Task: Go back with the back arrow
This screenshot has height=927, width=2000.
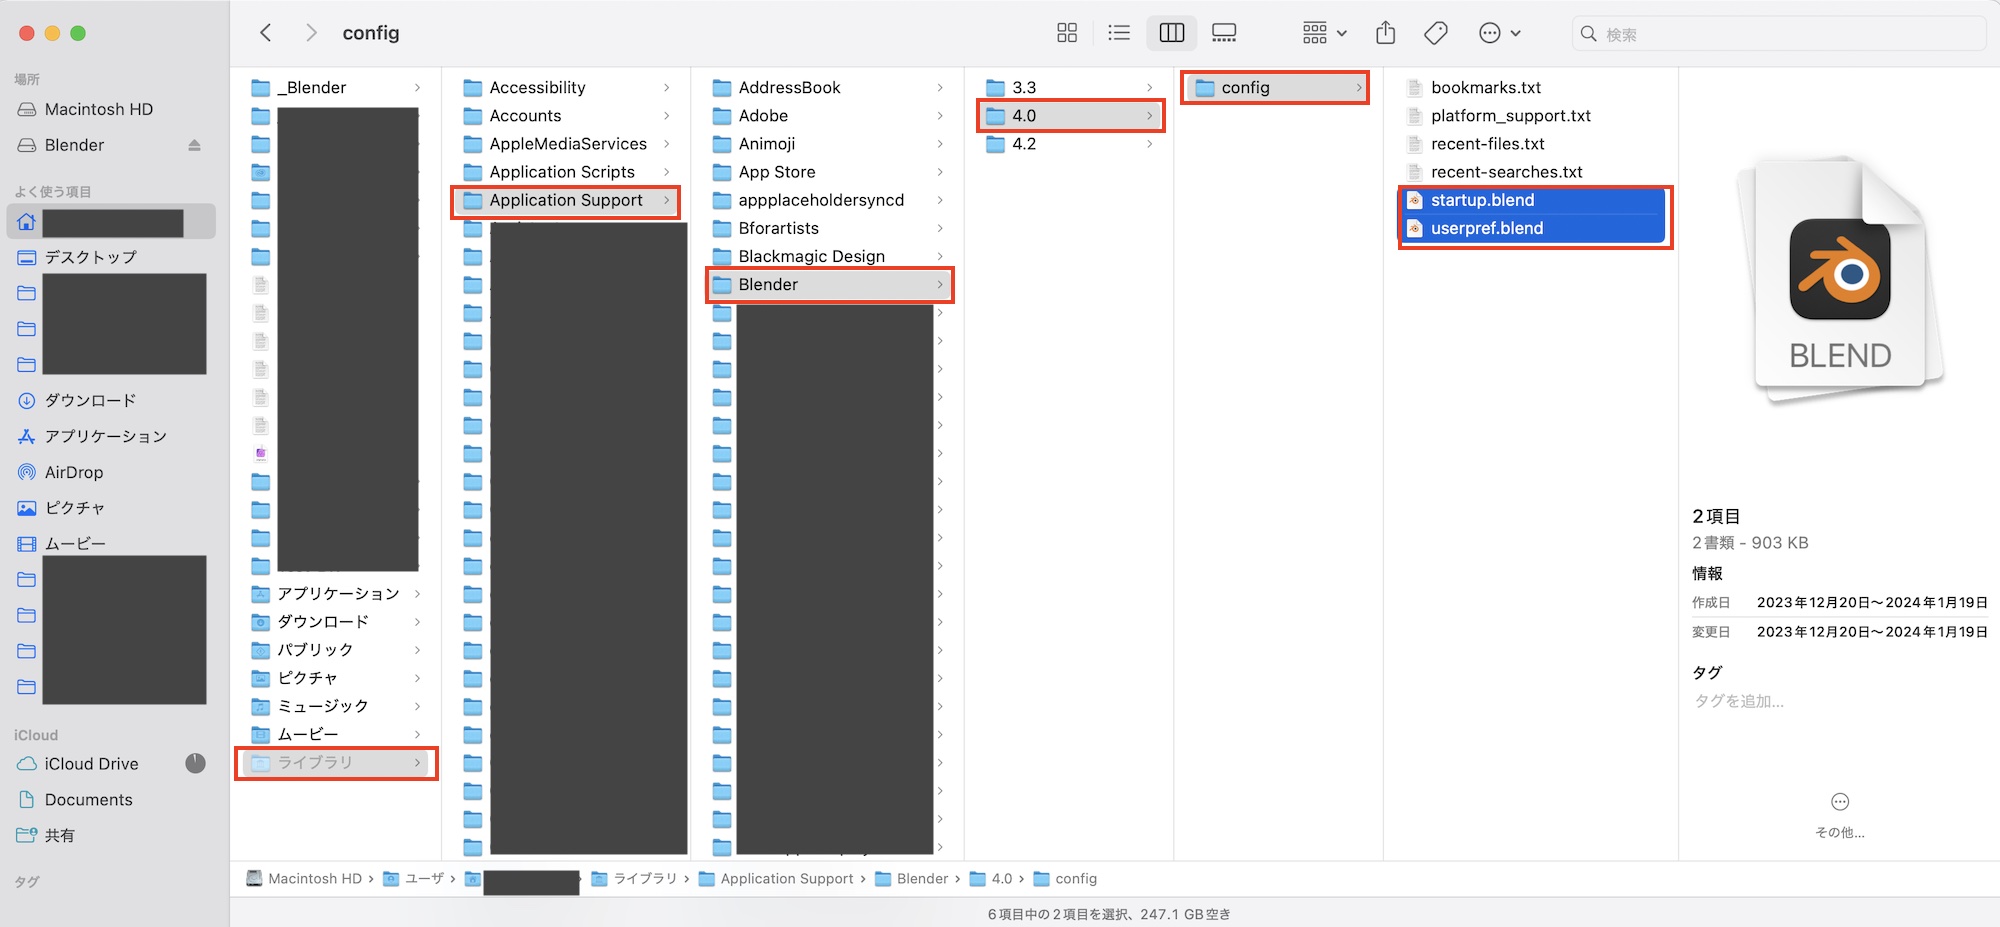Action: (x=266, y=33)
